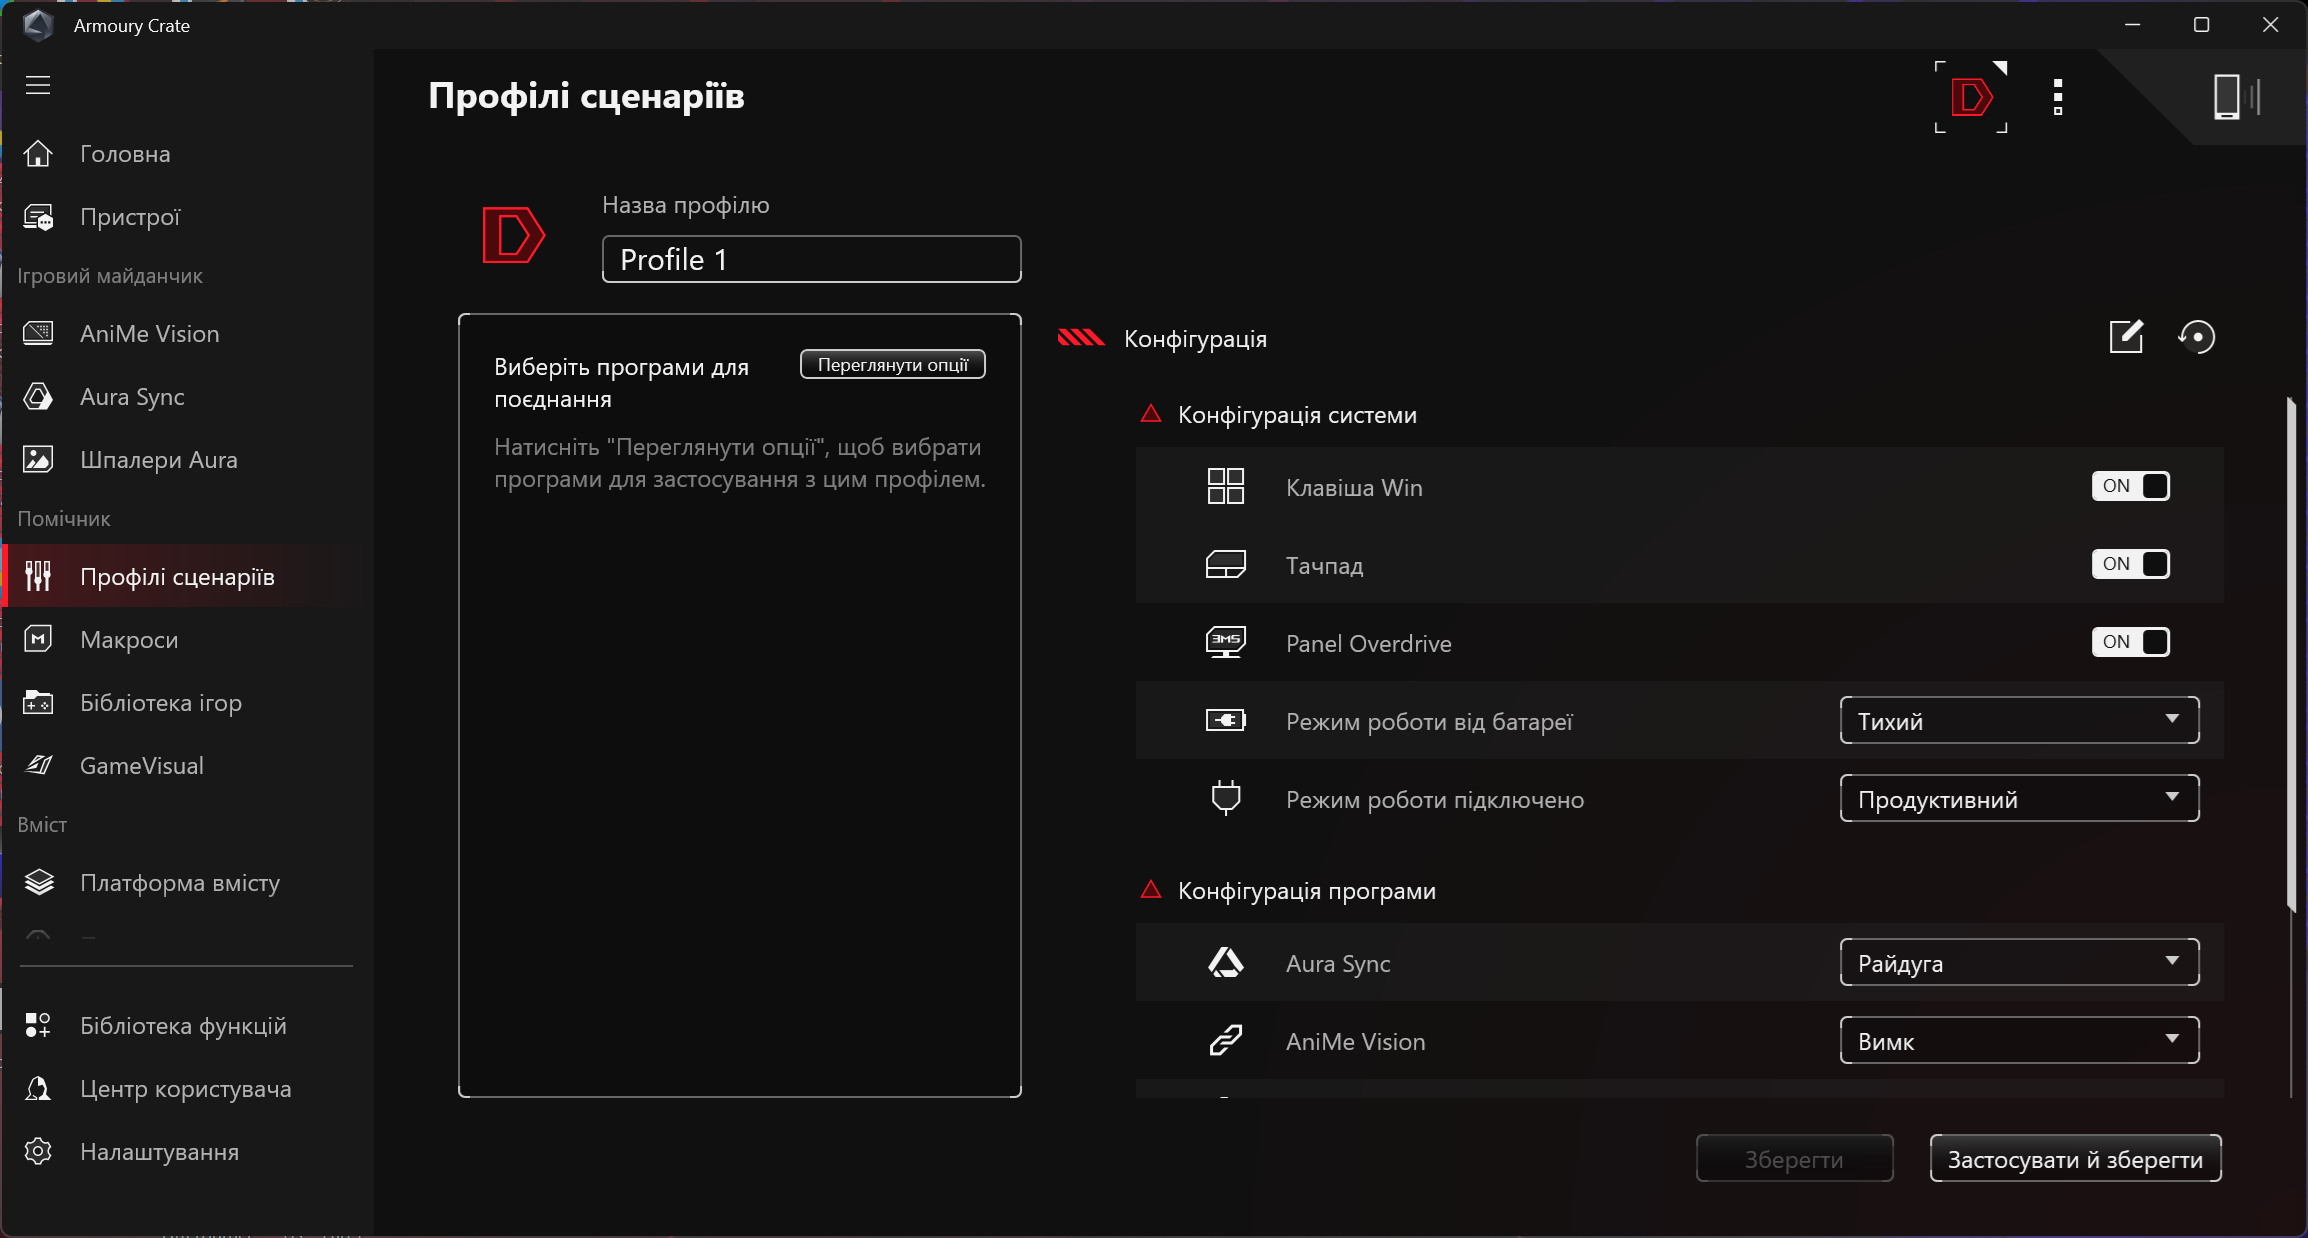
Task: Turn off the Panel Overdrive switch
Action: click(2130, 642)
